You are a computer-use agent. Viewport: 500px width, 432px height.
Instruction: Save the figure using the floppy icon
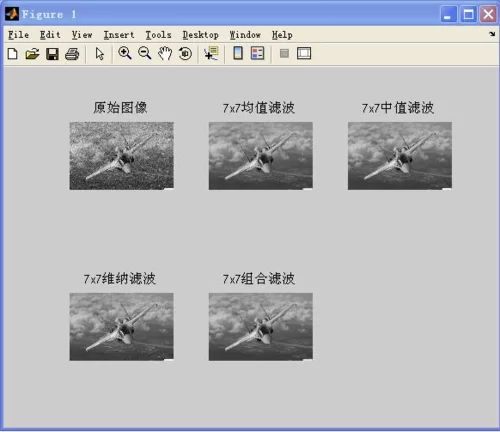pos(52,54)
